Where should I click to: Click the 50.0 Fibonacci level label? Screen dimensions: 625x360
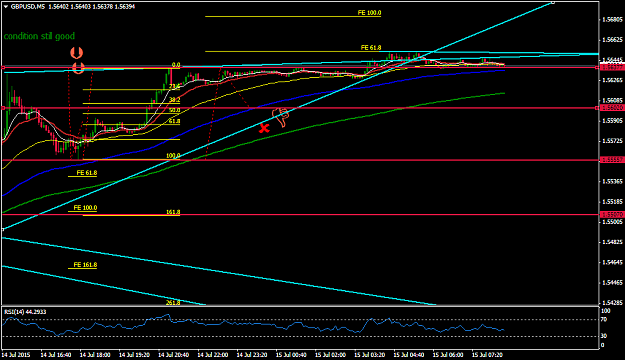click(x=175, y=110)
